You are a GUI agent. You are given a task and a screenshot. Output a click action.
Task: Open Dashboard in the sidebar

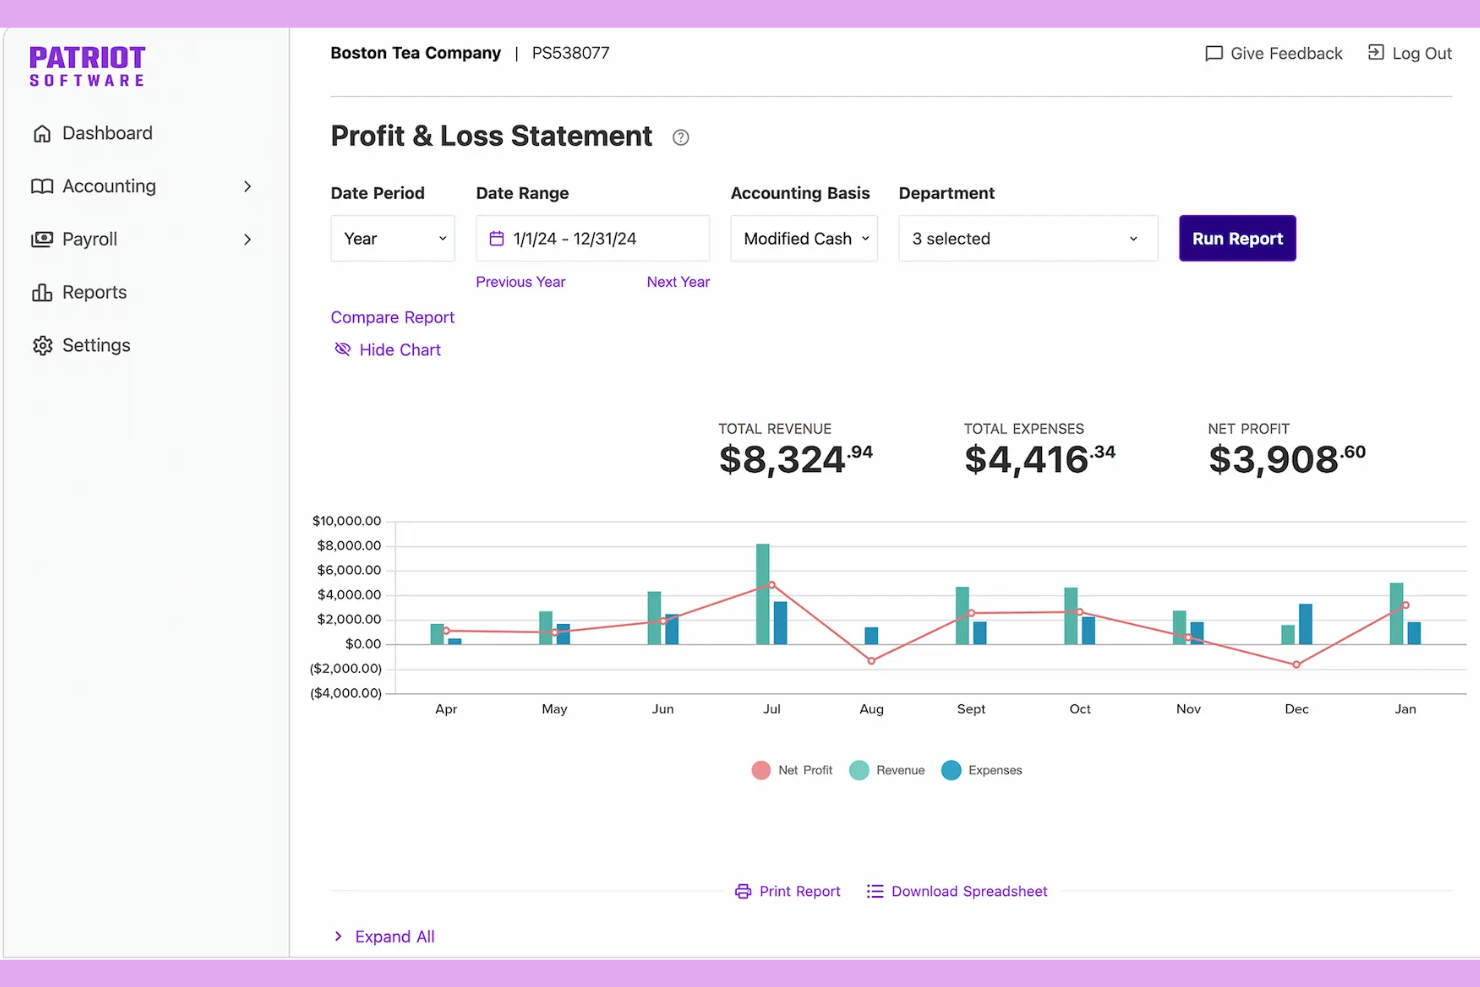point(107,133)
